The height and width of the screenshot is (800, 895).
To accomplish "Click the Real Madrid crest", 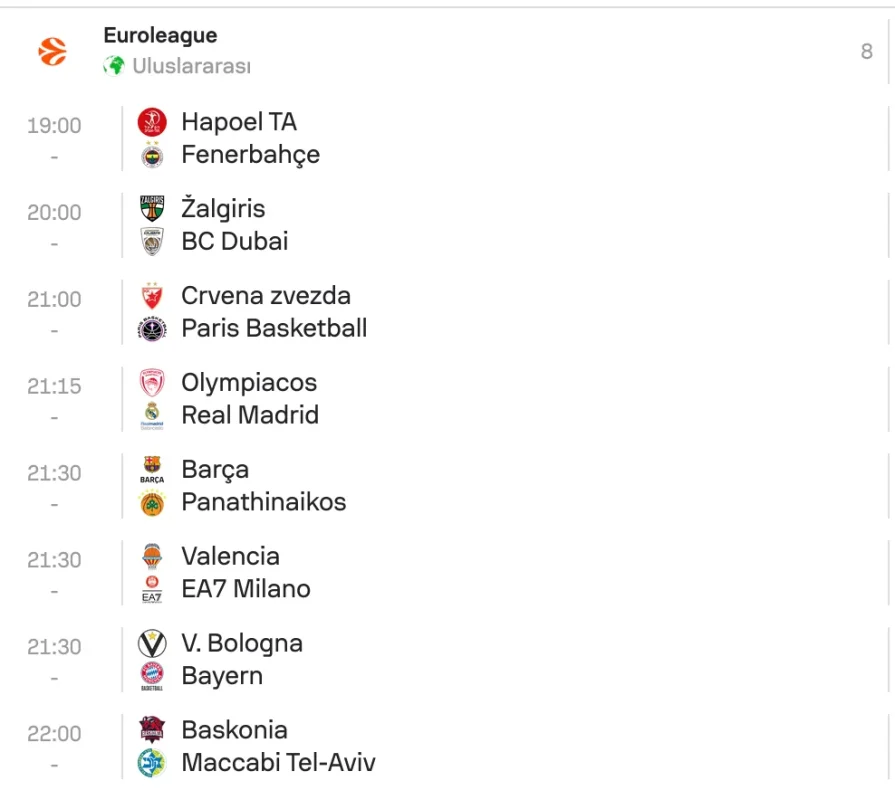I will (x=152, y=415).
